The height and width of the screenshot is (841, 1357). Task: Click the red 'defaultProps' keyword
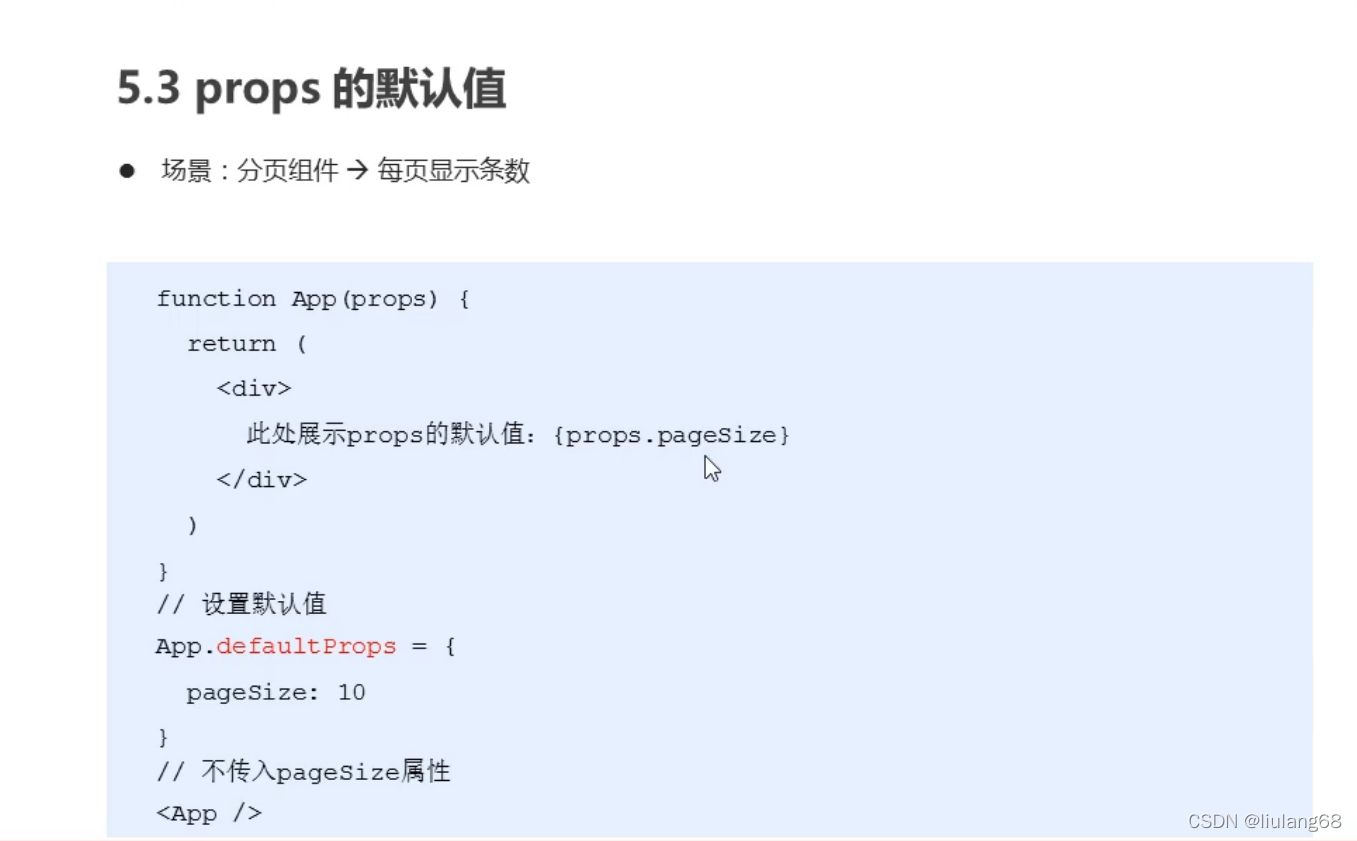tap(306, 647)
